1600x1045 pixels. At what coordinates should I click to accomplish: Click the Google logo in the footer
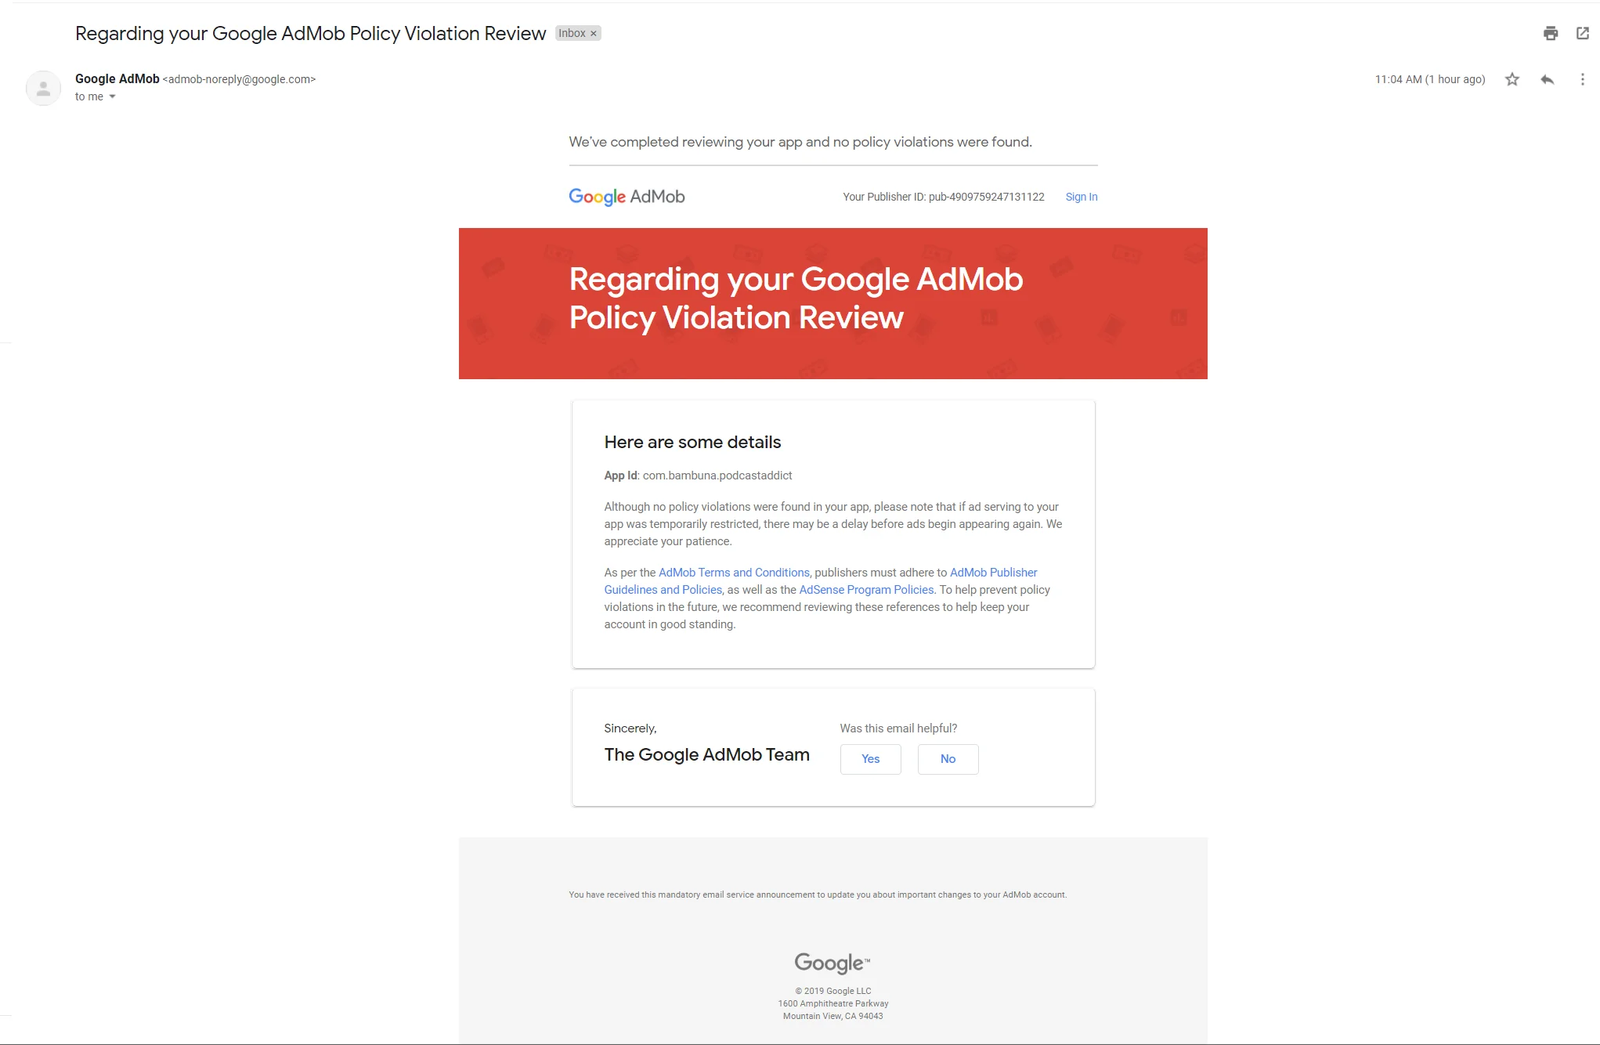831,963
